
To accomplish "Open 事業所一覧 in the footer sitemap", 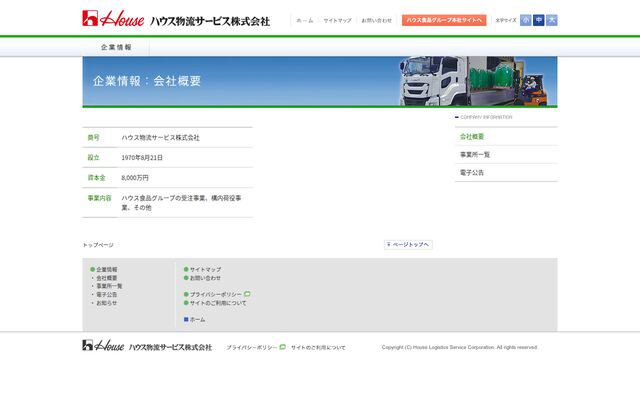I will coord(109,286).
